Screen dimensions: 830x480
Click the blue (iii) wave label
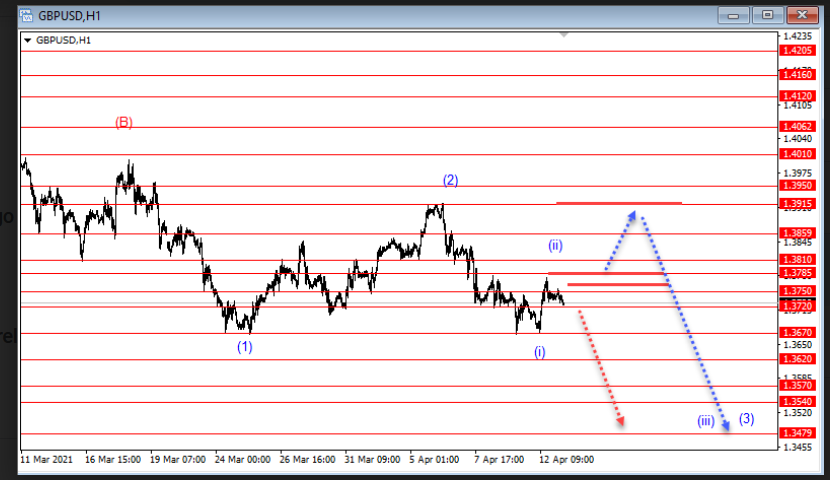click(705, 421)
